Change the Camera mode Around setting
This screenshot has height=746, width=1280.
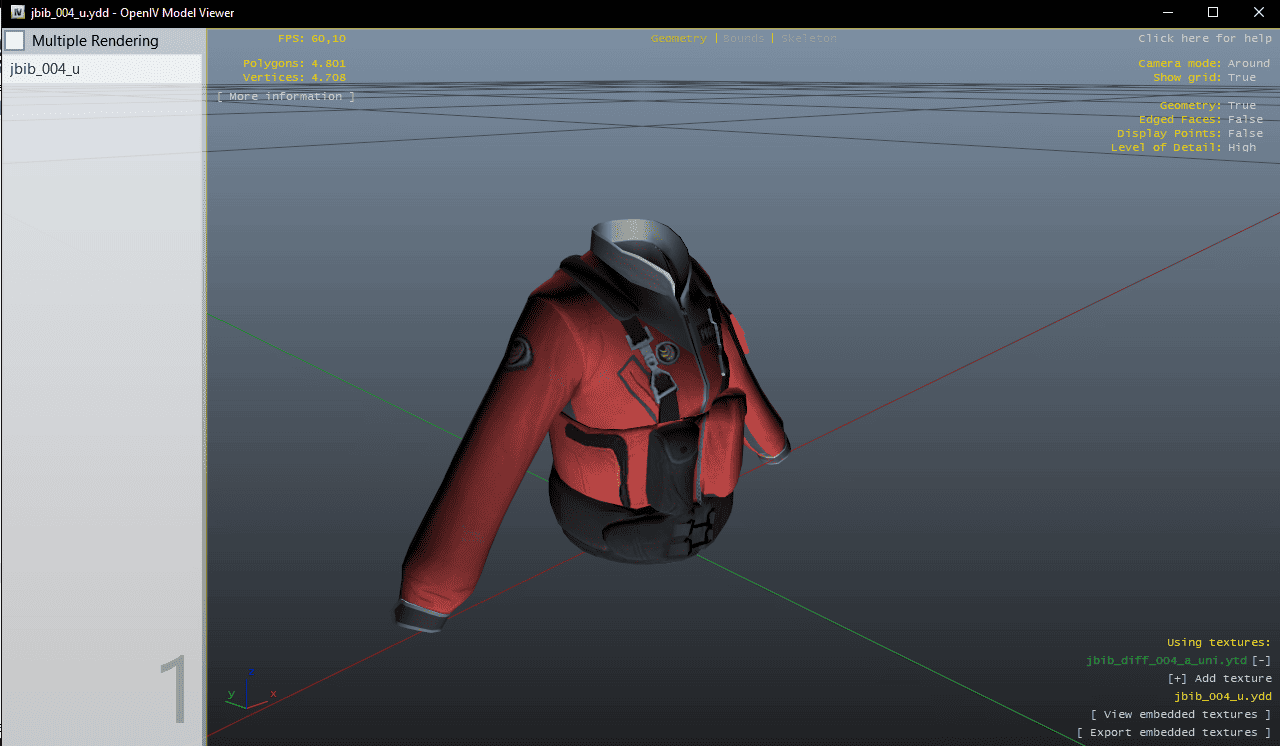tap(1248, 63)
